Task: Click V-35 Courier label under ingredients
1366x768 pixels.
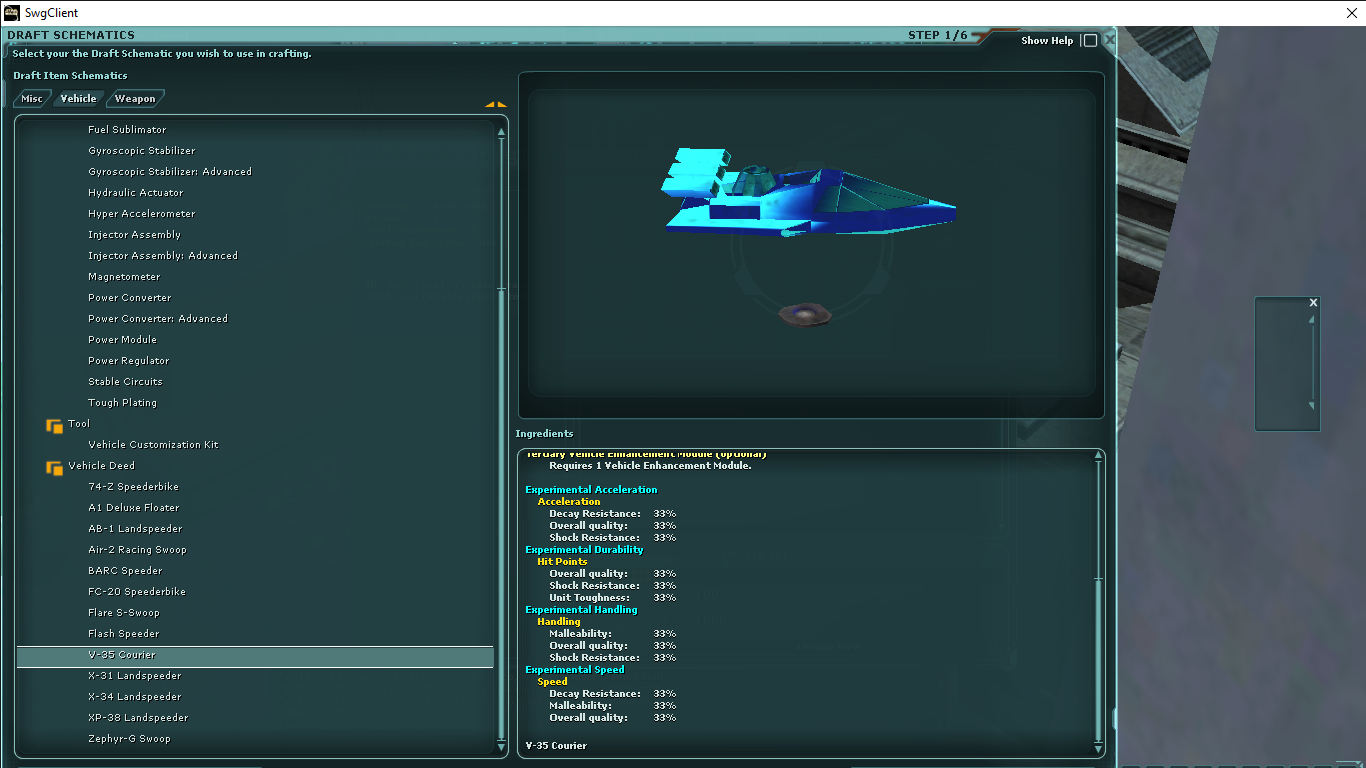Action: click(x=556, y=746)
